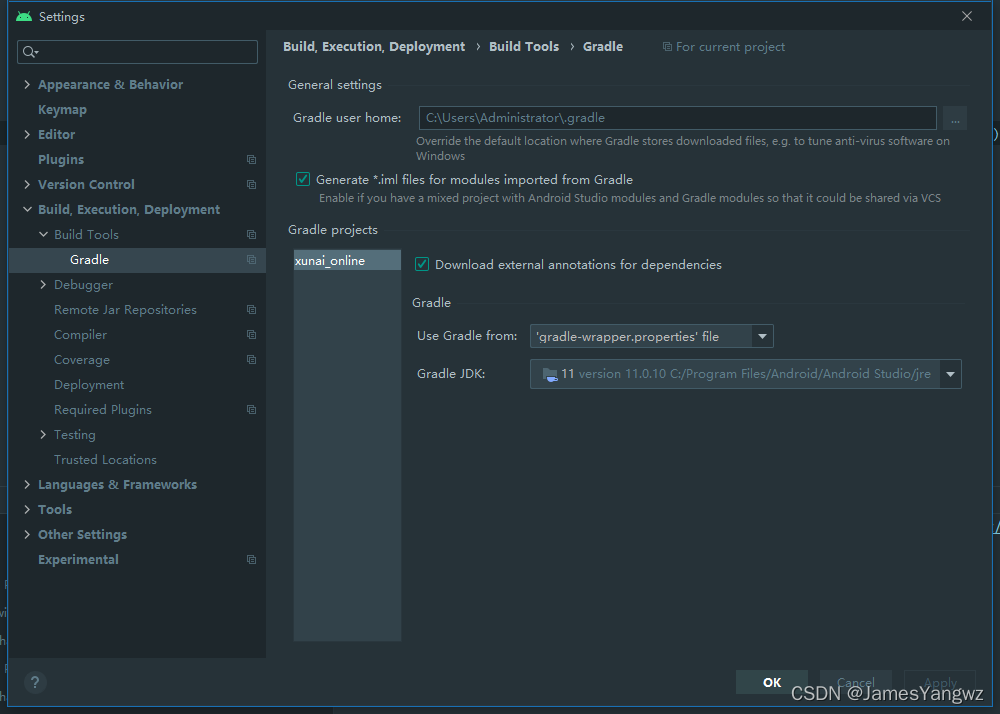
Task: Expand the Editor section
Action: (x=27, y=134)
